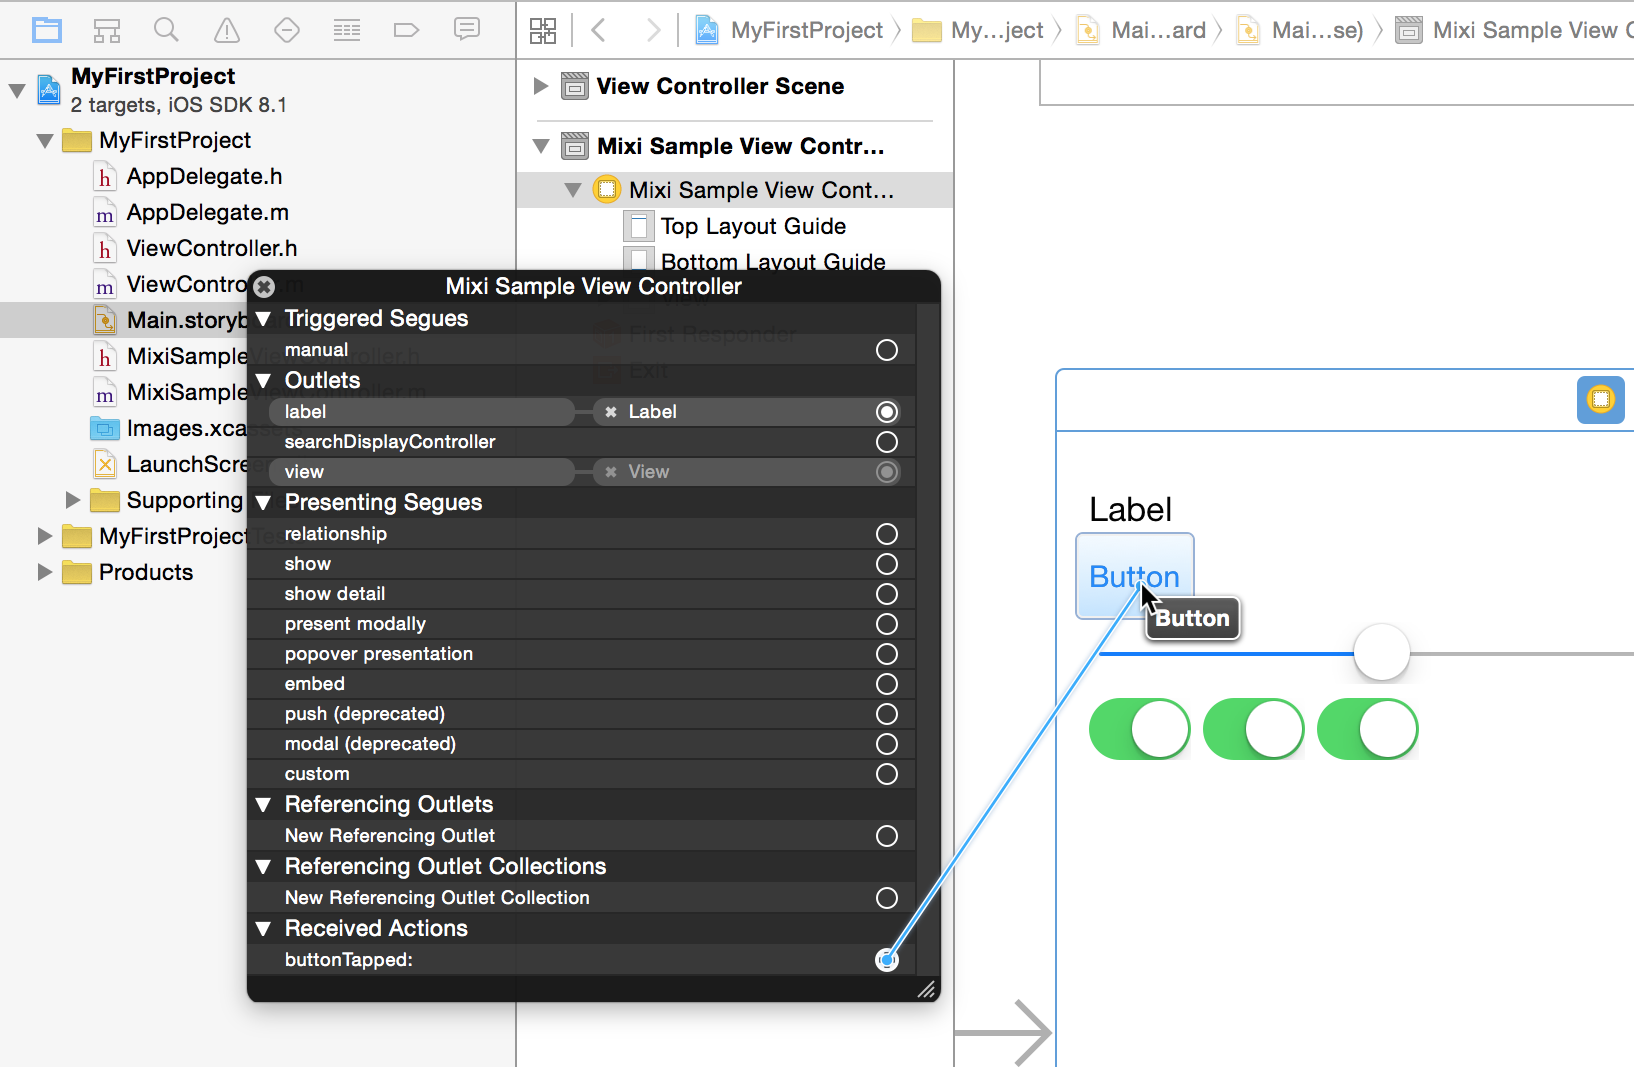Select Mai...ard storyboard in jump bar
Viewport: 1634px width, 1067px height.
tap(1141, 30)
